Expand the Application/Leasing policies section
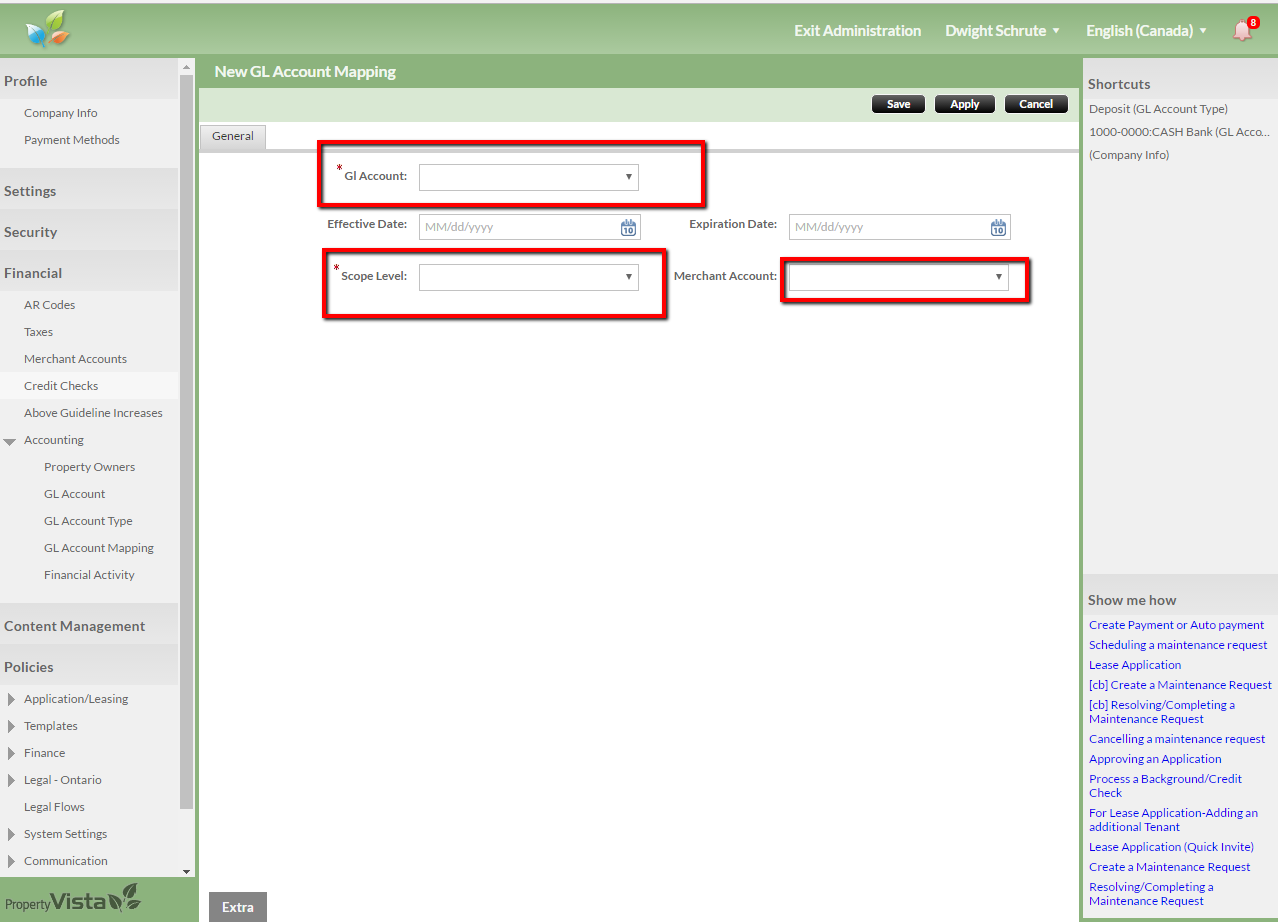 point(11,699)
